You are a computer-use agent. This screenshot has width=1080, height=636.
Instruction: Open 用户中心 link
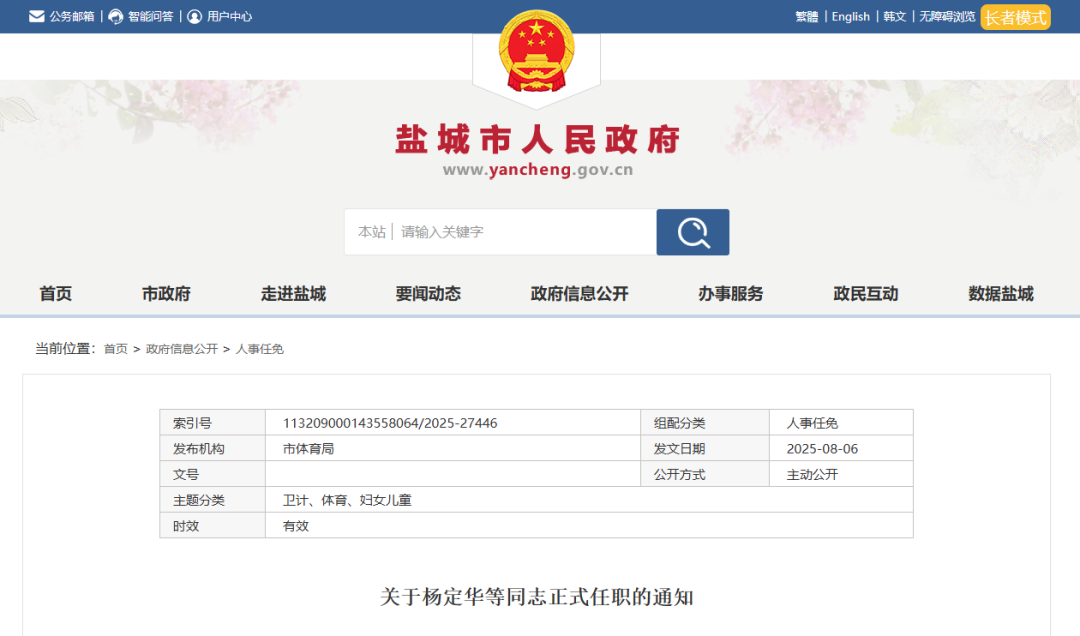[230, 17]
